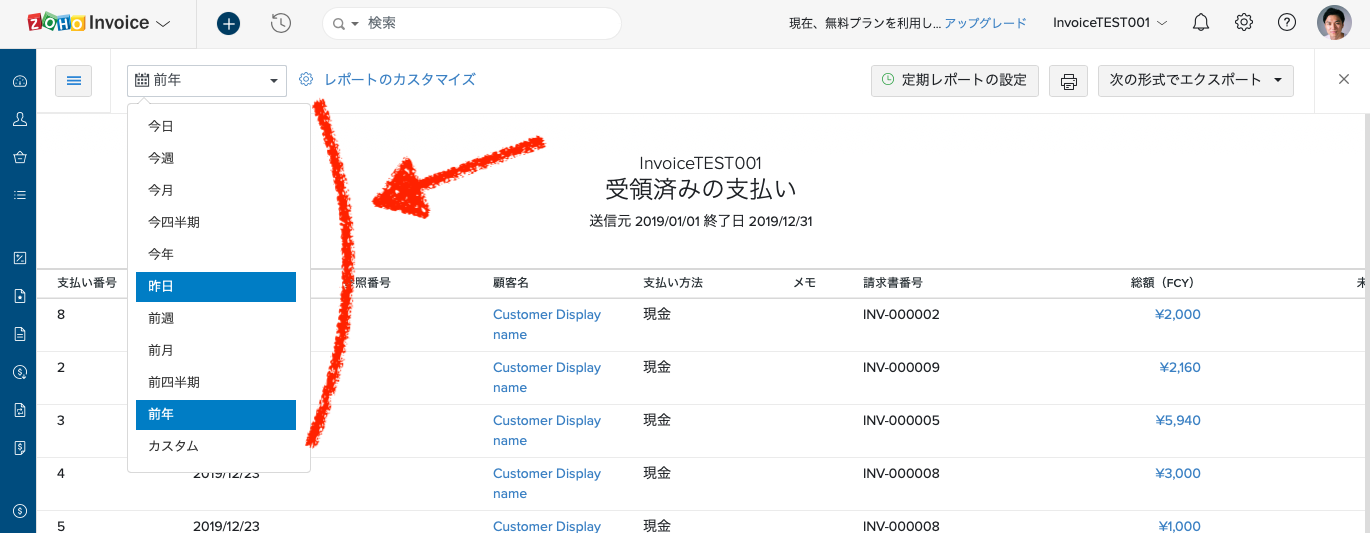The height and width of the screenshot is (533, 1370).
Task: Click the メモ column header
Action: click(805, 283)
